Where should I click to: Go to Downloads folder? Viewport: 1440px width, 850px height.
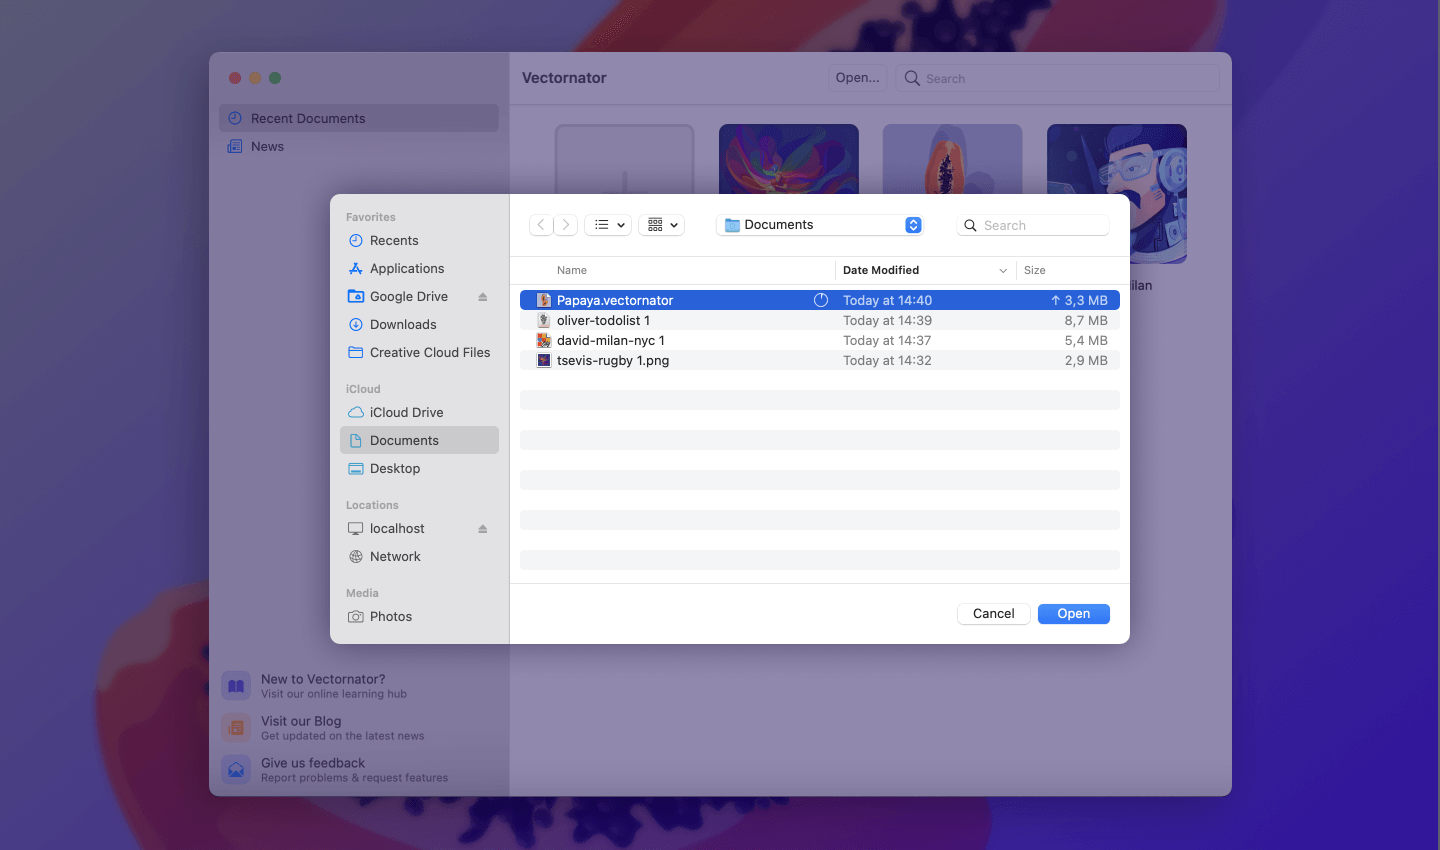tap(419, 324)
